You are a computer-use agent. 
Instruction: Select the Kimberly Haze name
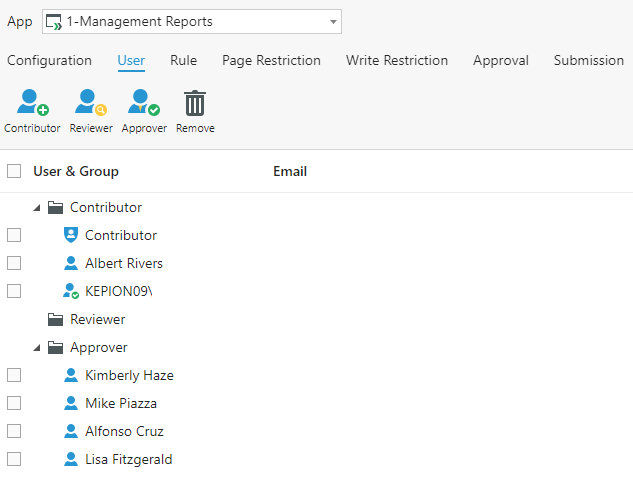(x=130, y=376)
